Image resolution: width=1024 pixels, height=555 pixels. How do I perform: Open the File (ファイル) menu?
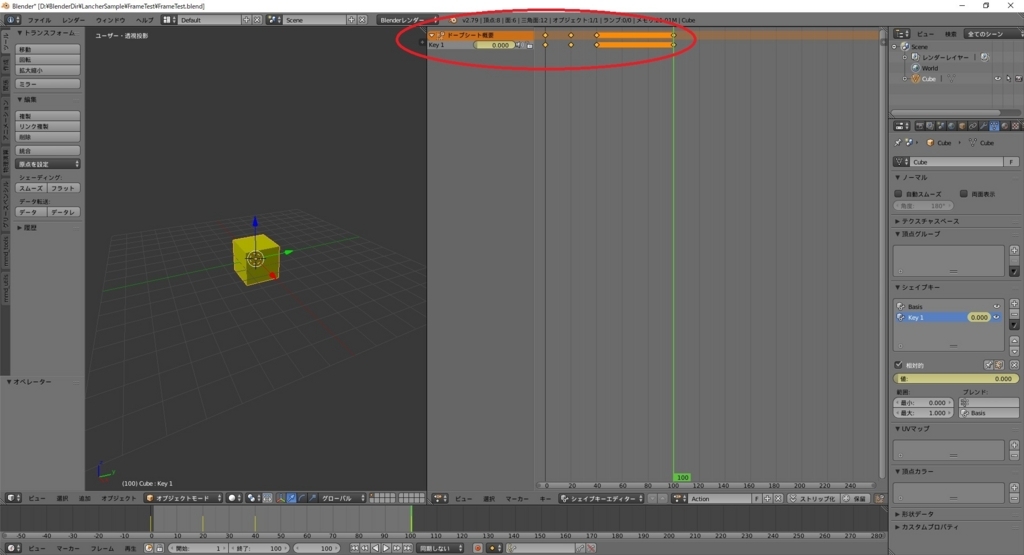tap(39, 20)
